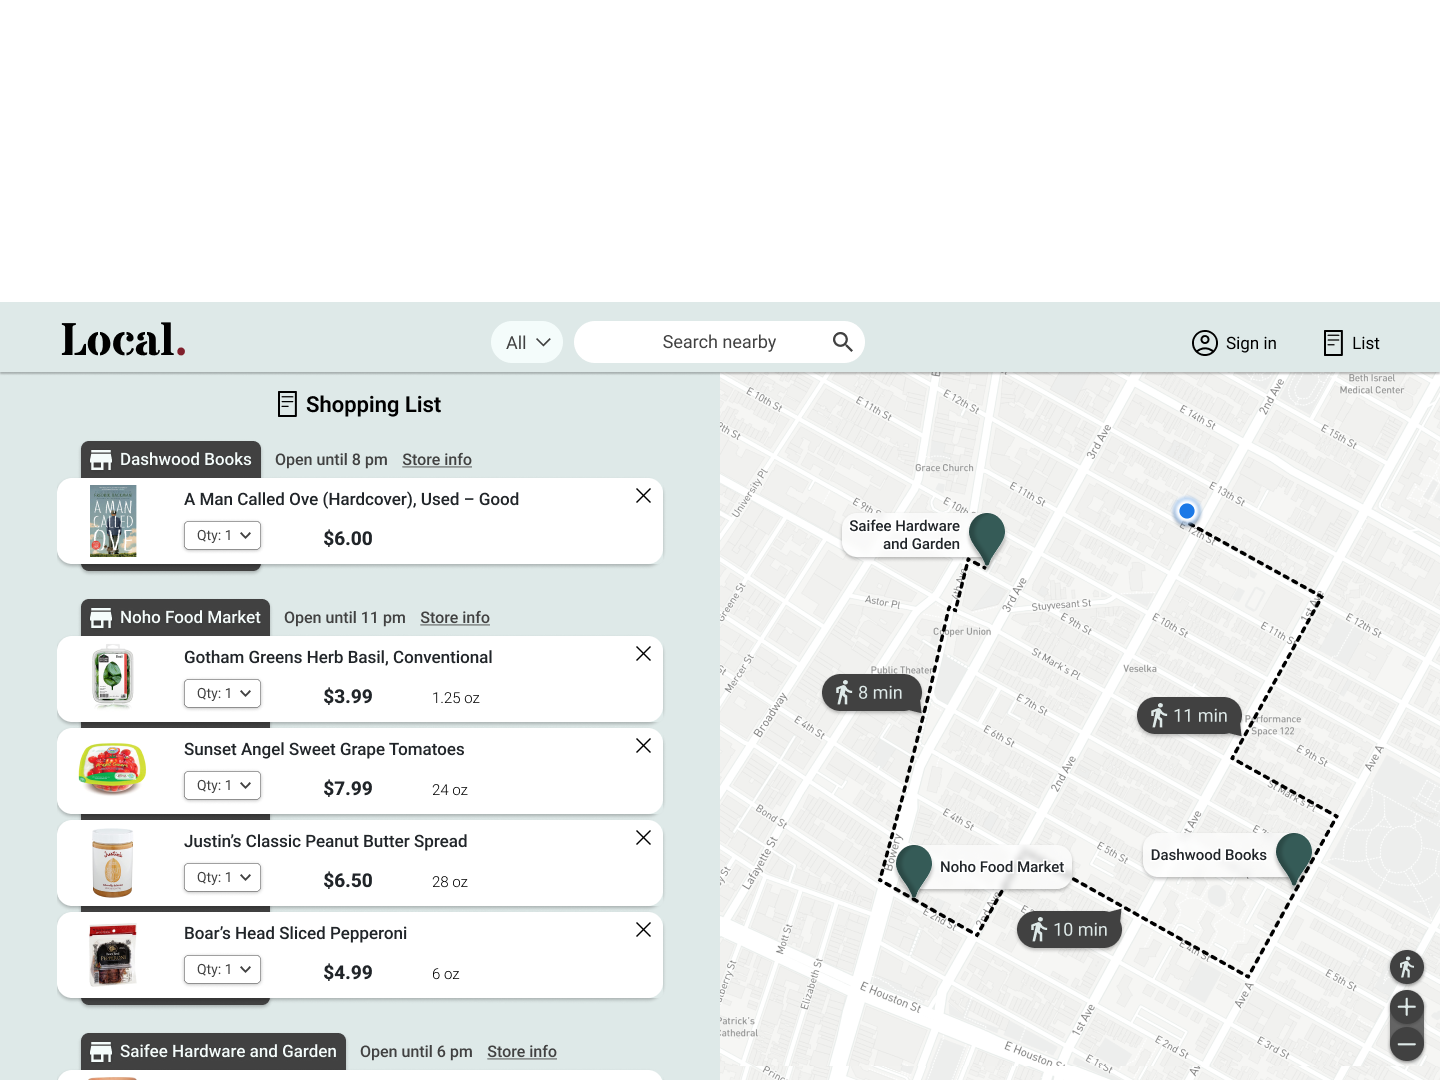
Task: Open the List icon in header
Action: (x=1333, y=343)
